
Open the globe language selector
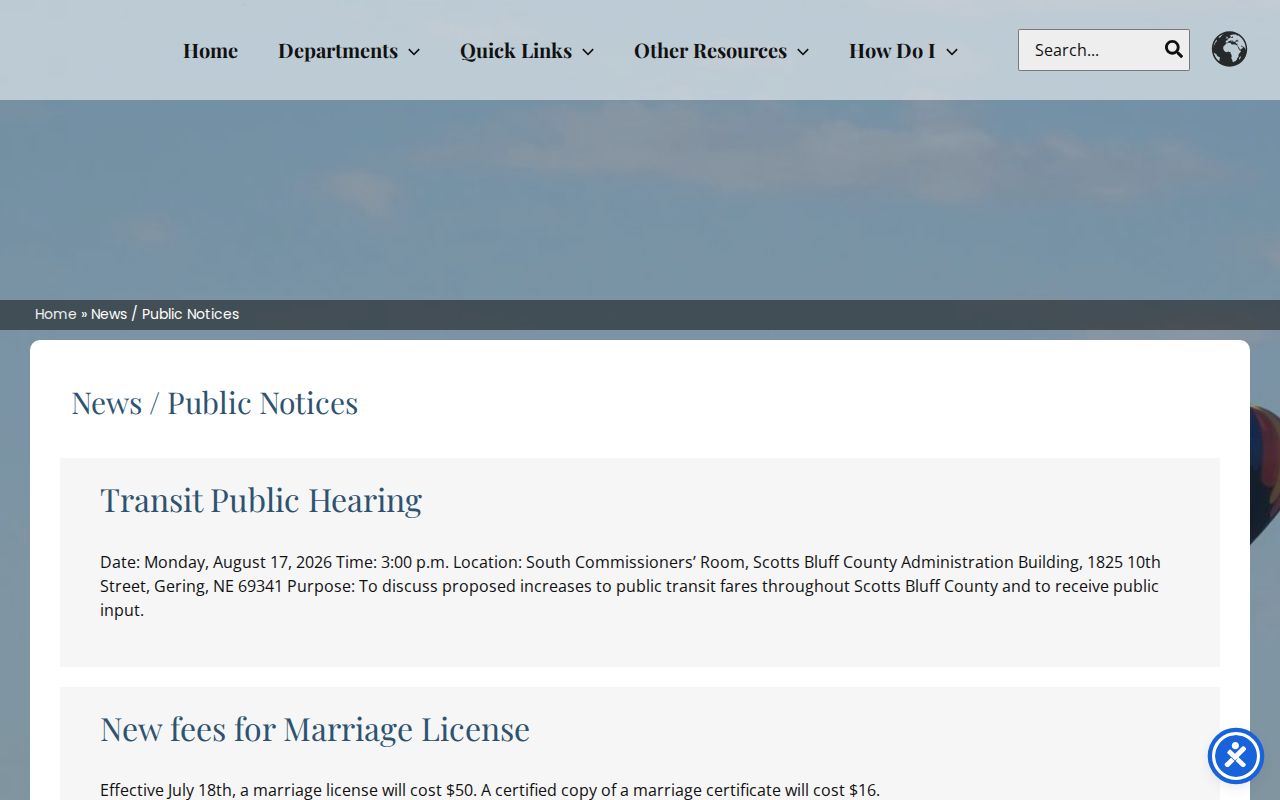point(1229,49)
